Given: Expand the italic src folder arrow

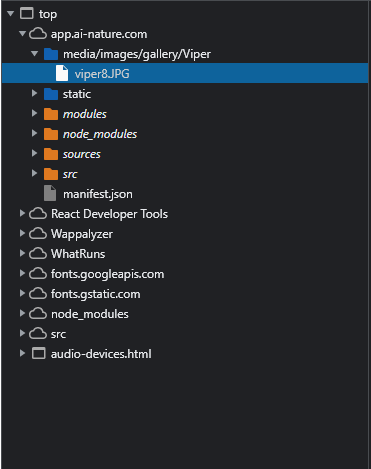Looking at the screenshot, I should 34,173.
